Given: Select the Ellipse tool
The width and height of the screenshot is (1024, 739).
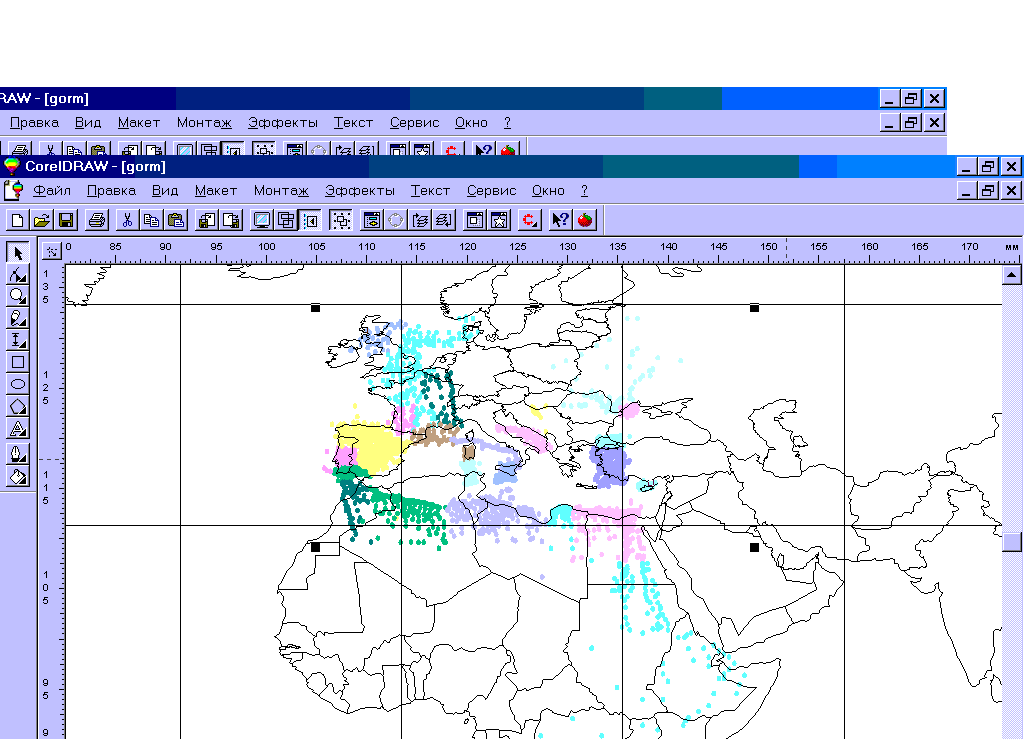Looking at the screenshot, I should click(x=18, y=384).
